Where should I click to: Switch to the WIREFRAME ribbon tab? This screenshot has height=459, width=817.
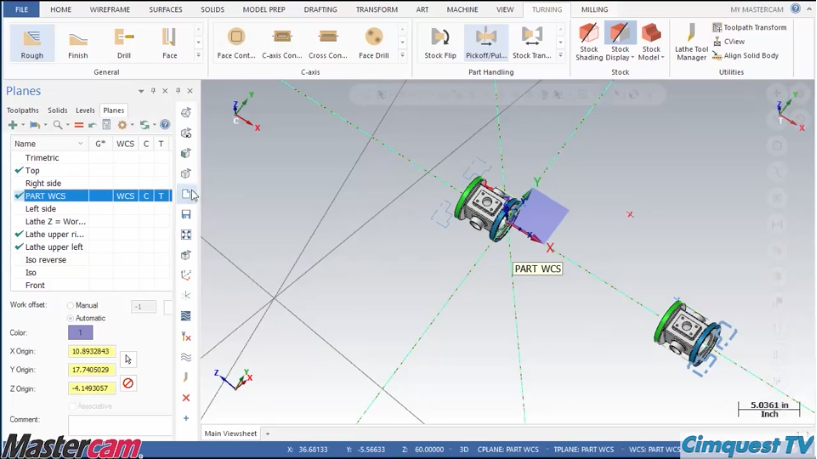109,9
